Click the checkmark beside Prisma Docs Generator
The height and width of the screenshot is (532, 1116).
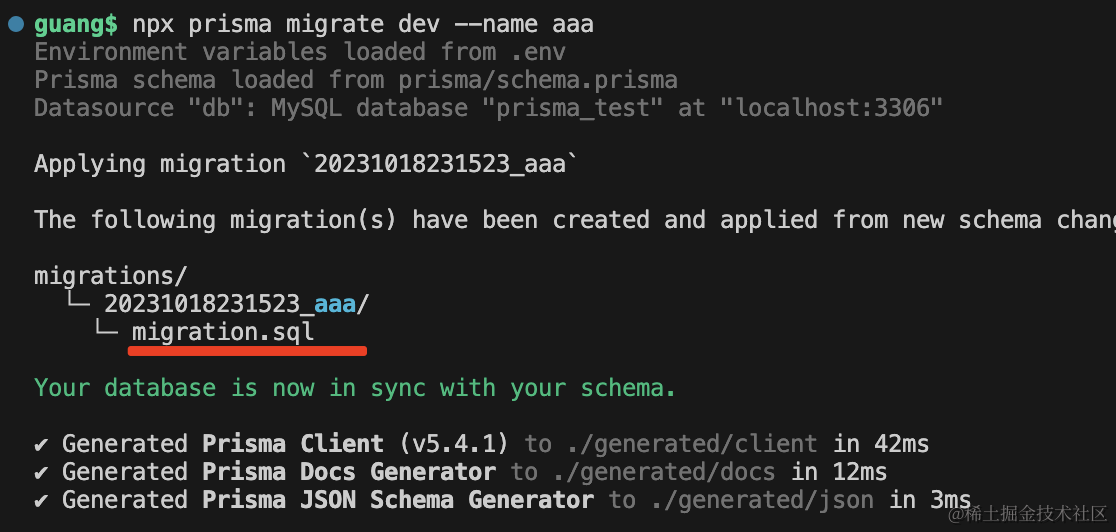[x=42, y=472]
